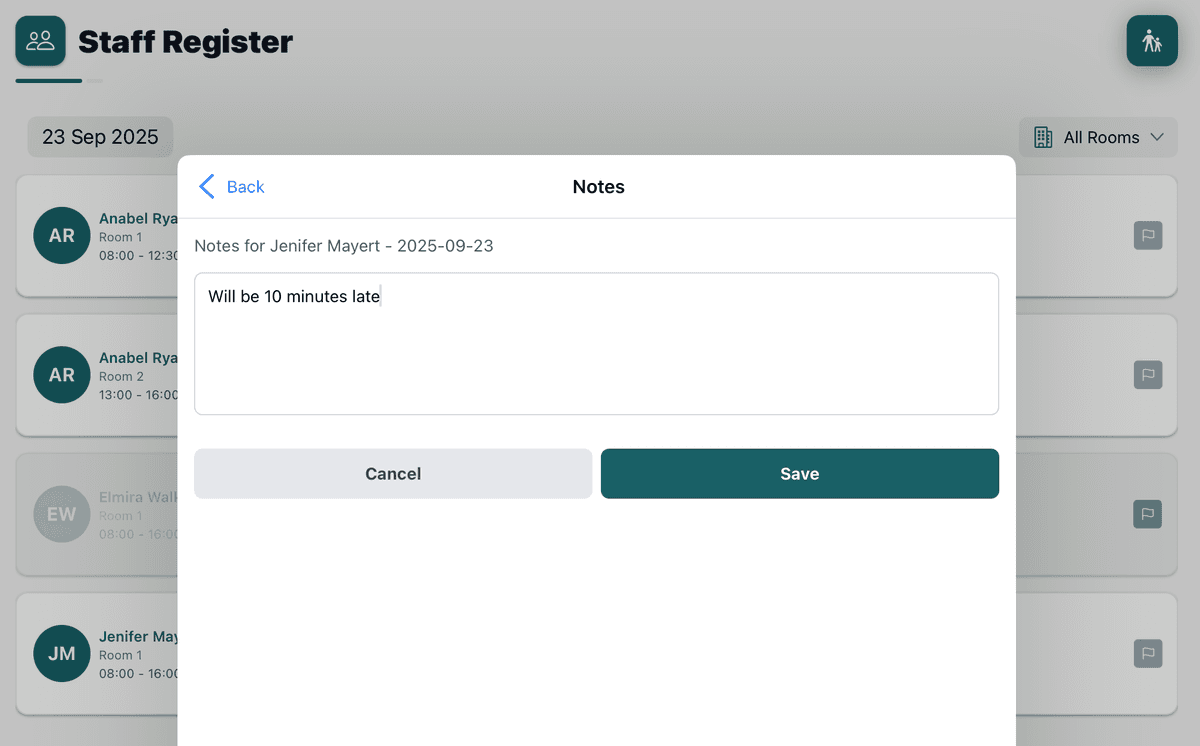Click the back chevron arrow in Notes modal
The height and width of the screenshot is (746, 1200).
click(207, 186)
